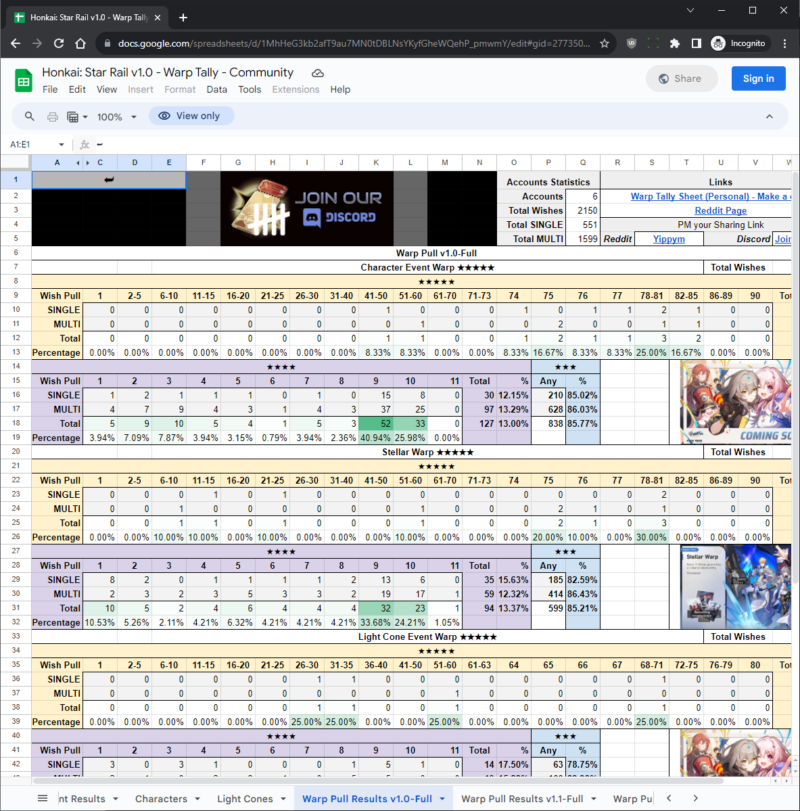Open the in-sheet search (magnifying glass)
Image resolution: width=800 pixels, height=811 pixels.
pos(28,116)
